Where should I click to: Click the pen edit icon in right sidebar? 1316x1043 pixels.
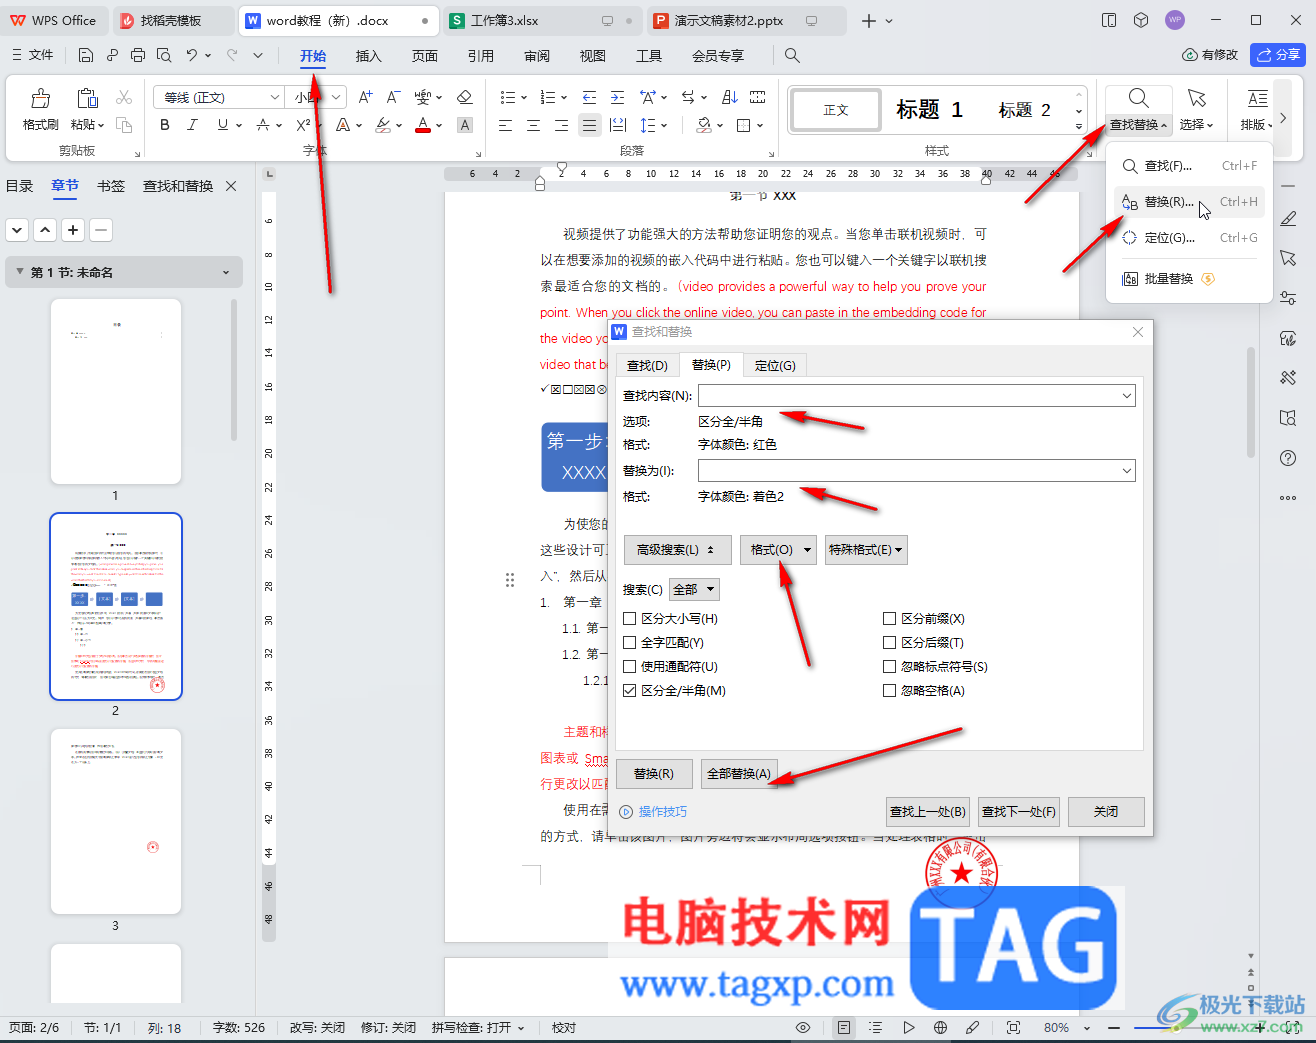point(1288,218)
